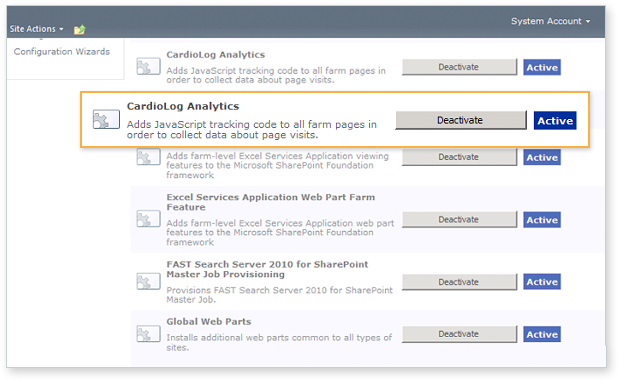Screen dimensions: 619x381
Task: Click the FAST Search Server feature icon
Action: [148, 282]
